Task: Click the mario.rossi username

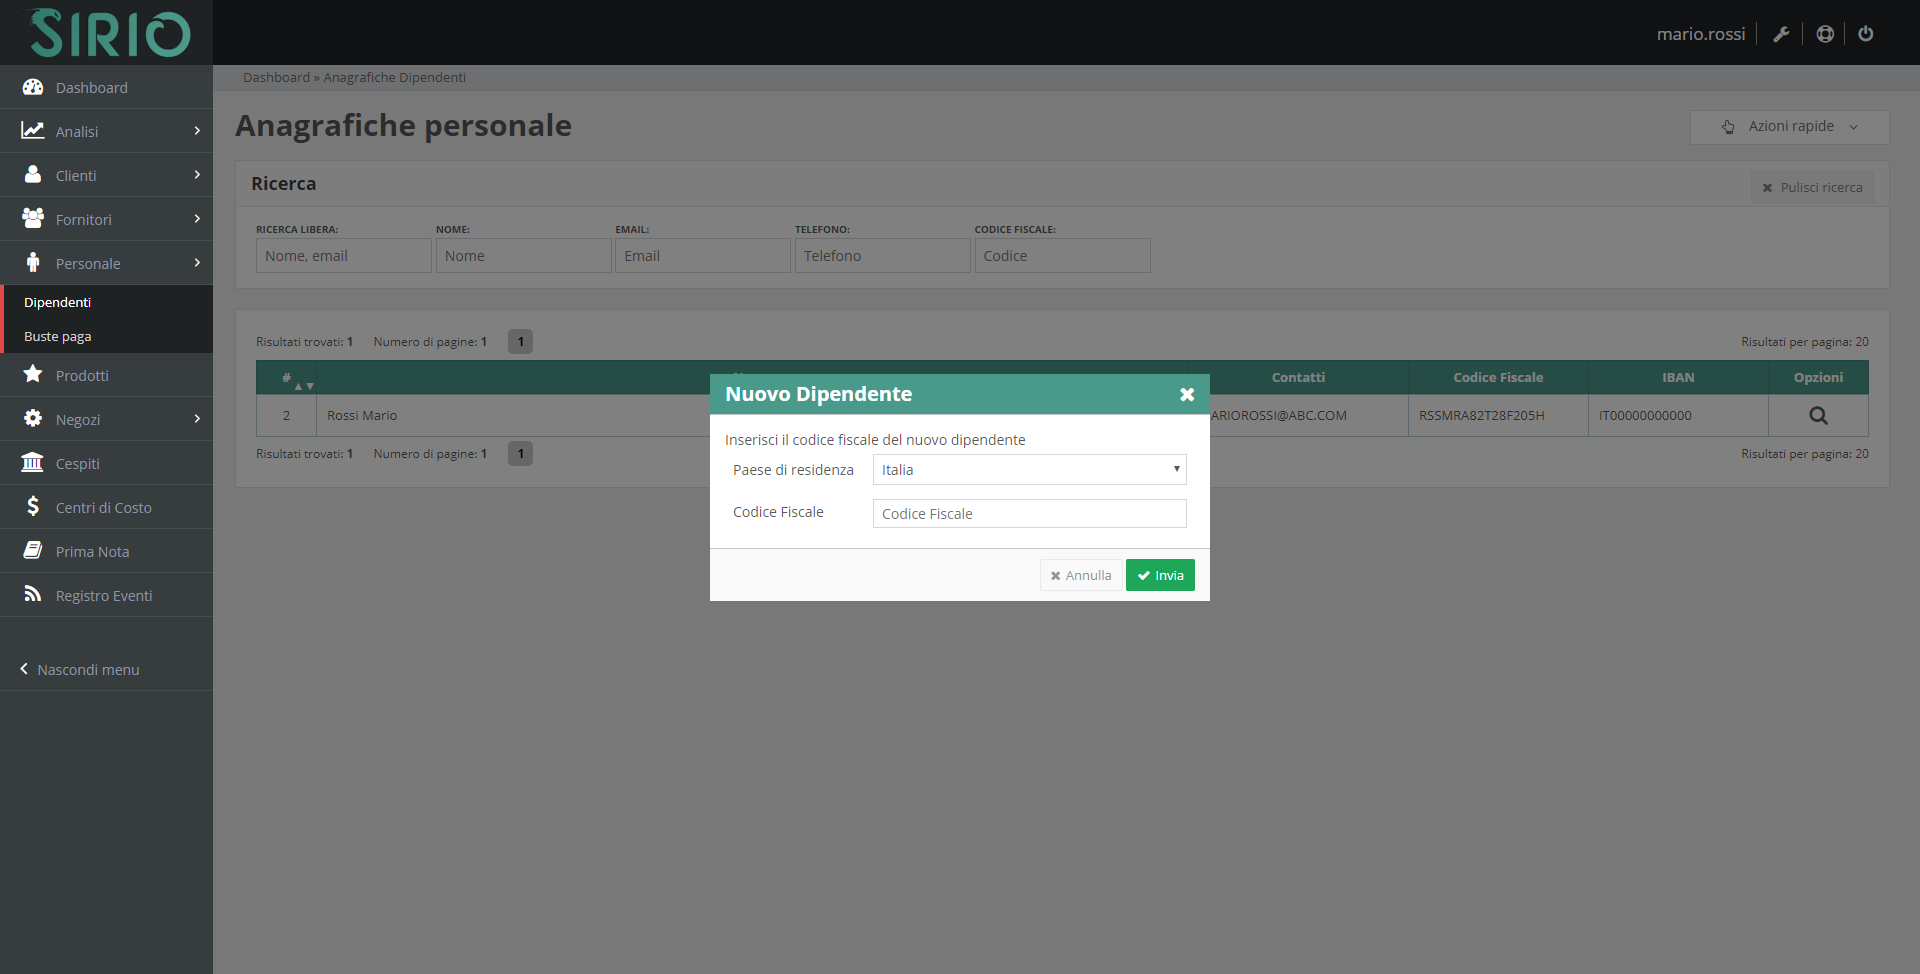Action: pyautogui.click(x=1700, y=34)
